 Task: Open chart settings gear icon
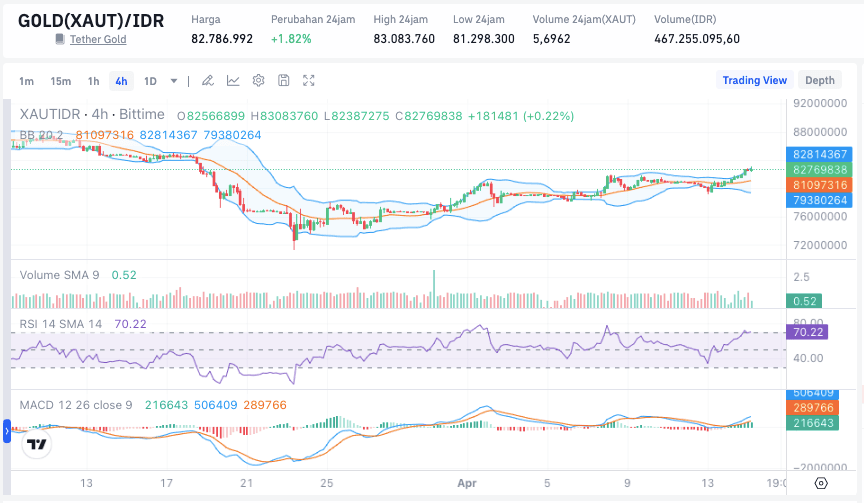pos(258,81)
